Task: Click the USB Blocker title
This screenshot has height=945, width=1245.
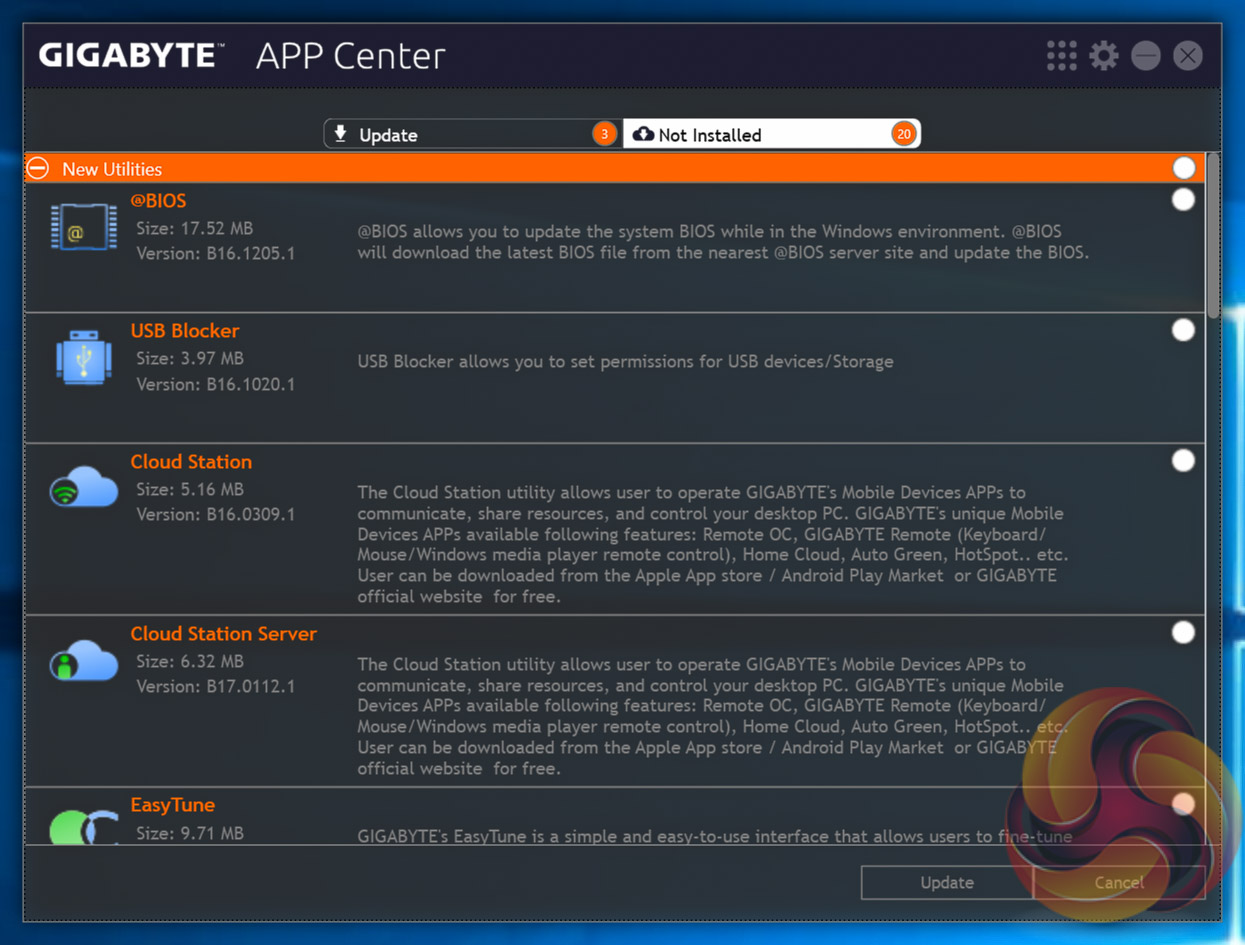Action: click(185, 331)
